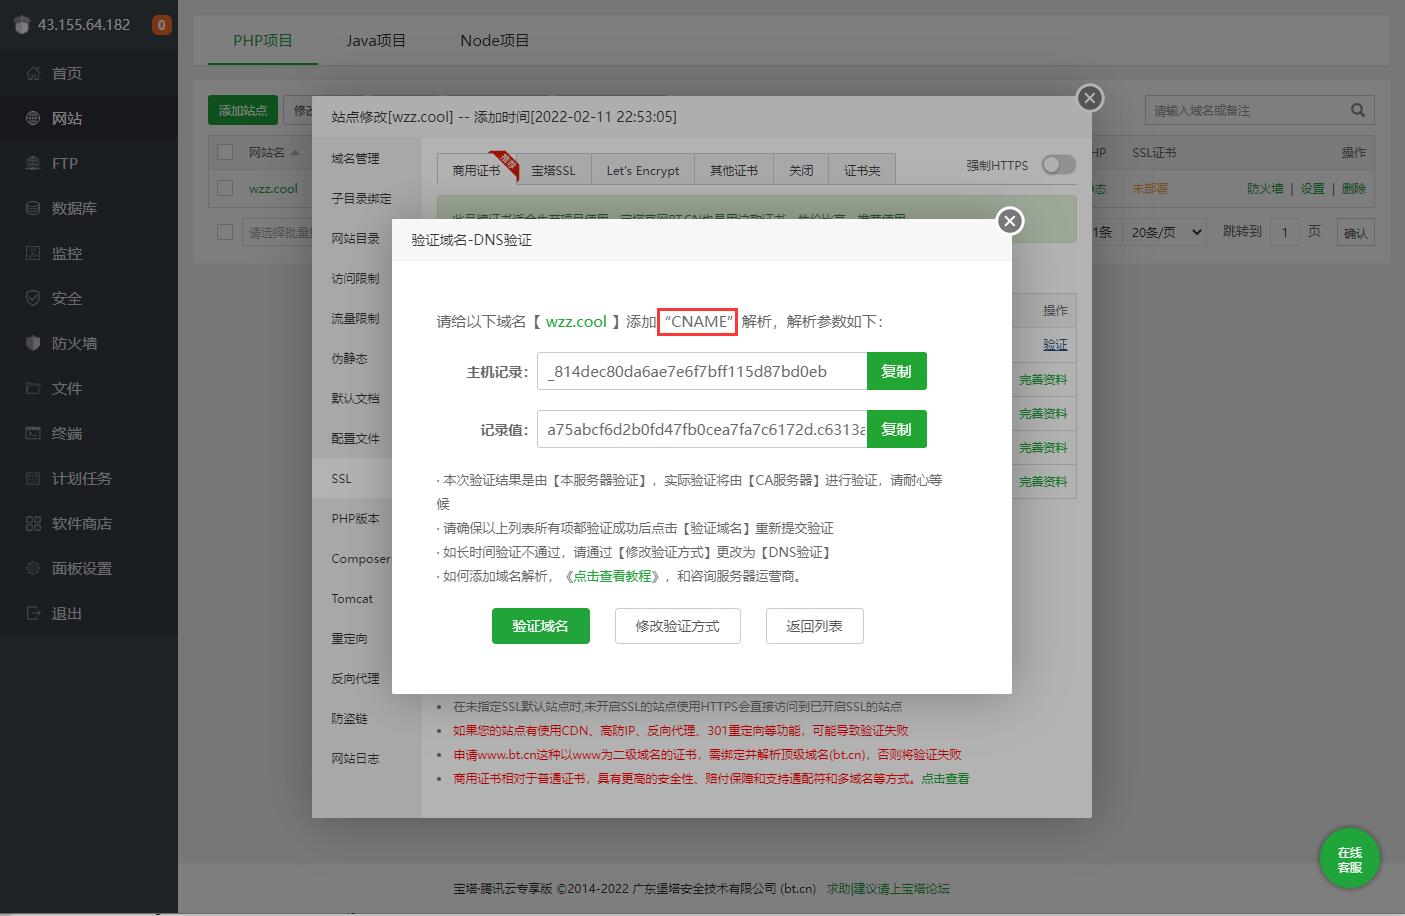
Task: Close the 验证域名-DNS验证 dialog
Action: 1010,221
